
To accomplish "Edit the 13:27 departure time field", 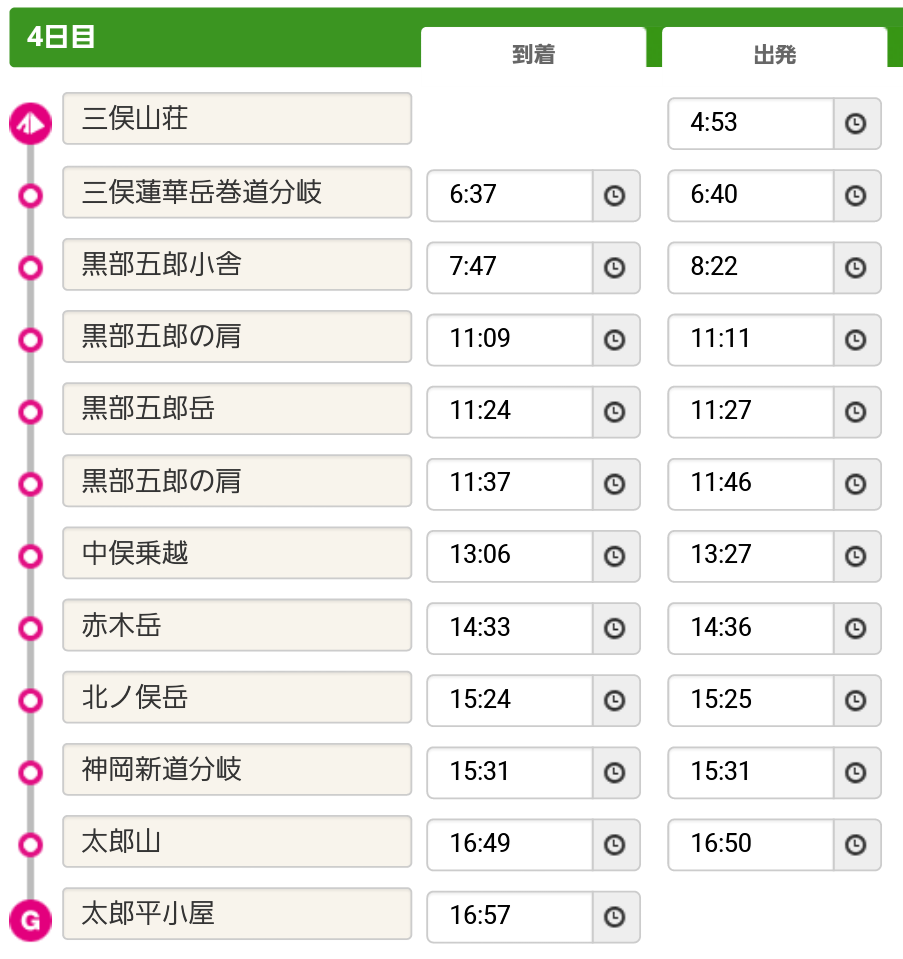I will [x=751, y=557].
